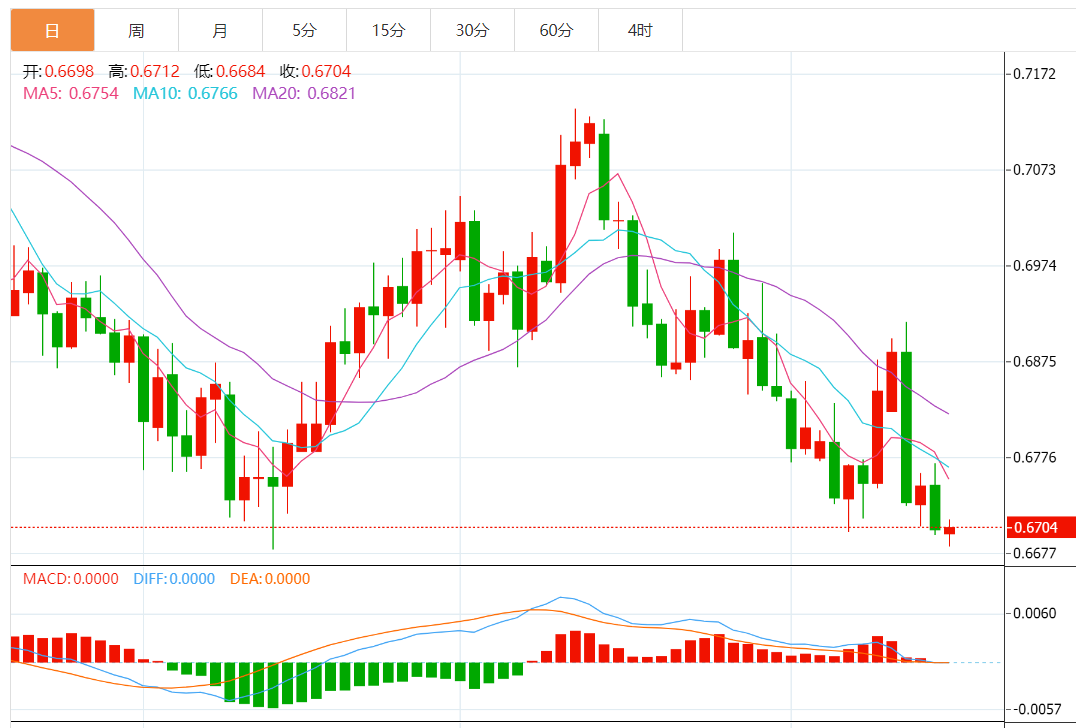Image resolution: width=1076 pixels, height=728 pixels.
Task: Click the 0.6776 price axis label
Action: click(1034, 457)
